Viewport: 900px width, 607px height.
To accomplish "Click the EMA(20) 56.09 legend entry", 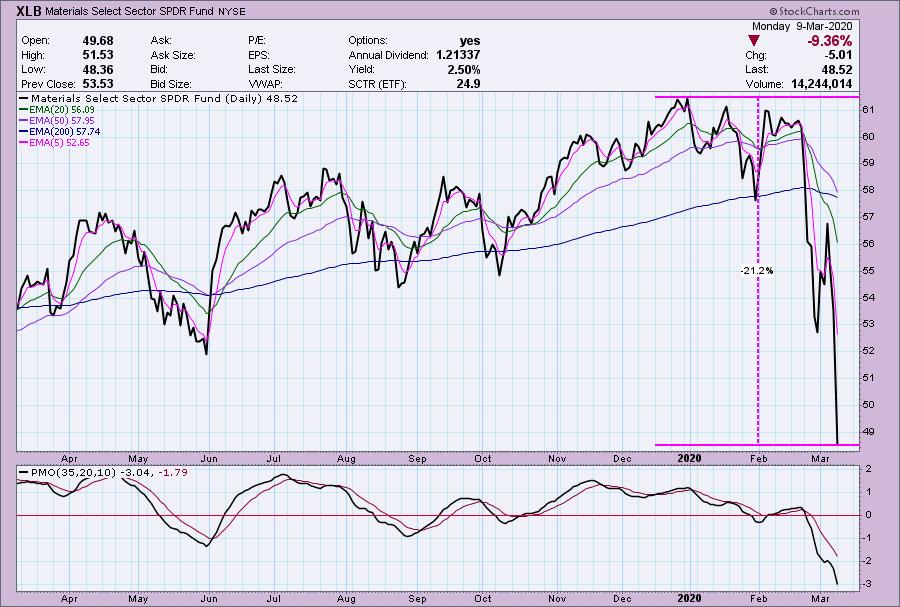I will tap(57, 110).
